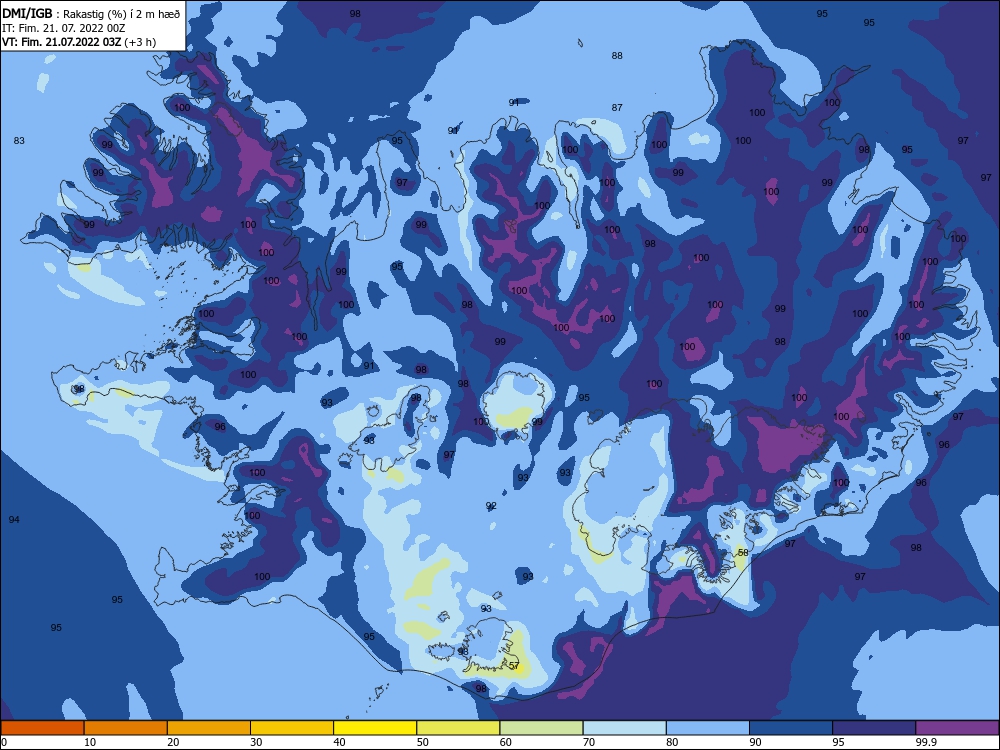The height and width of the screenshot is (750, 1000).
Task: Pick the pale yellow 50–60 legend swatch
Action: [x=458, y=728]
